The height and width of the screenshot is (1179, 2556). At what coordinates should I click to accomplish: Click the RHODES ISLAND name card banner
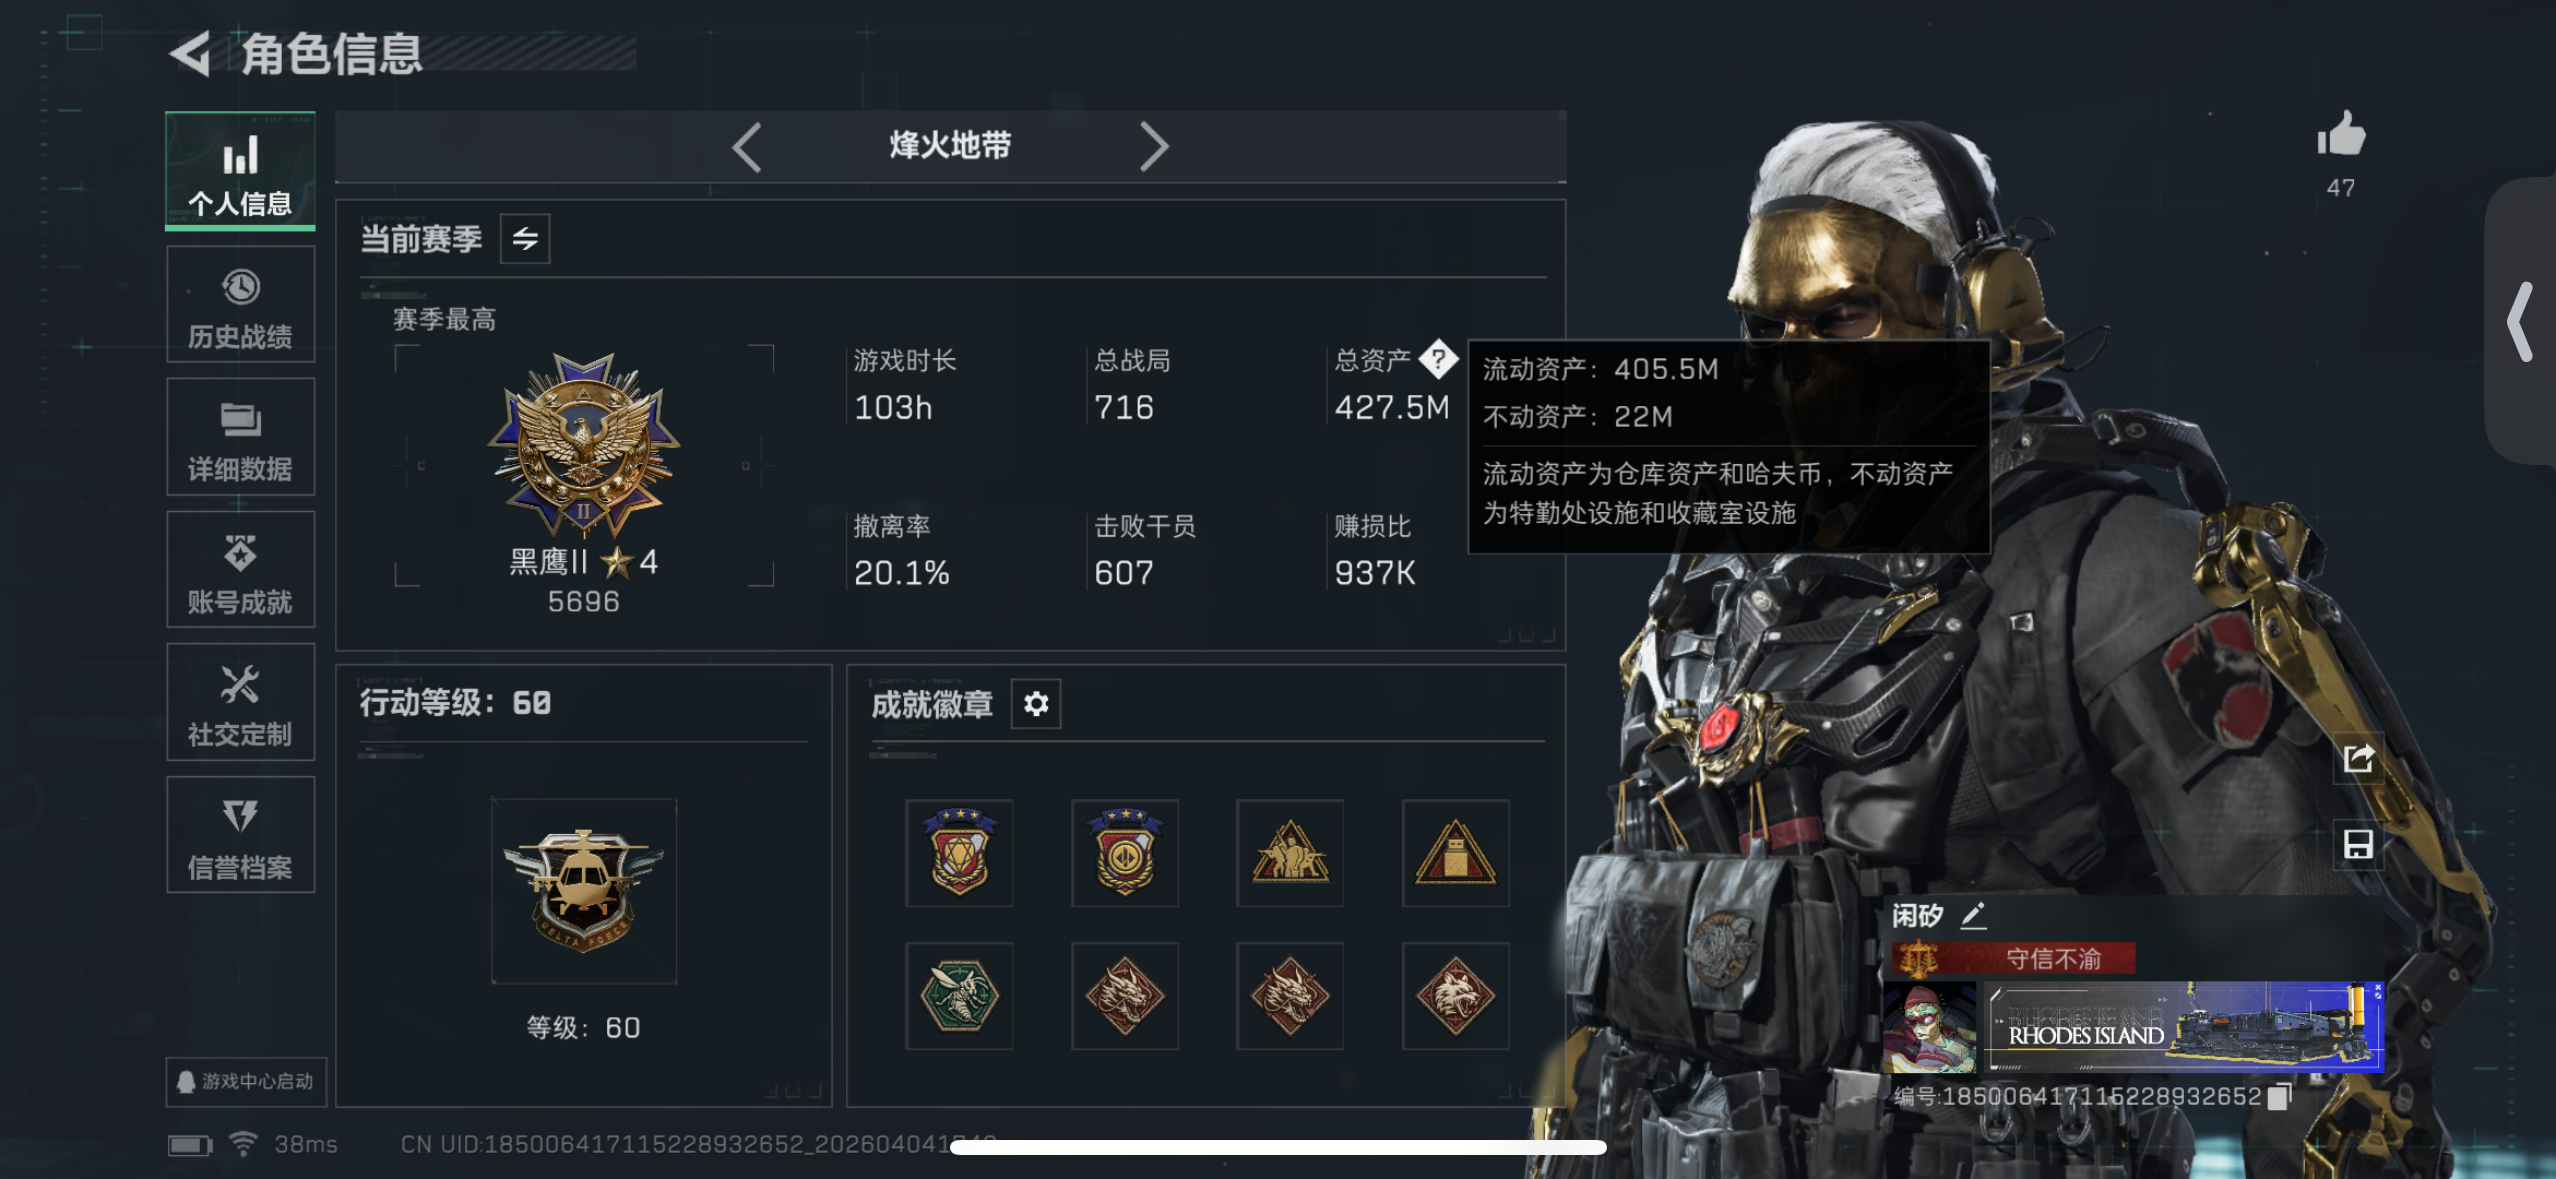tap(2184, 1027)
